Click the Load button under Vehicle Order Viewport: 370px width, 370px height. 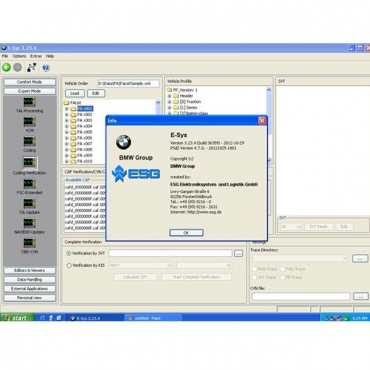tap(75, 93)
